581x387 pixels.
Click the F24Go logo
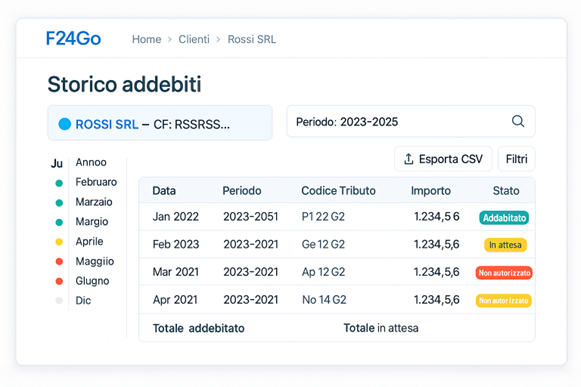coord(73,39)
